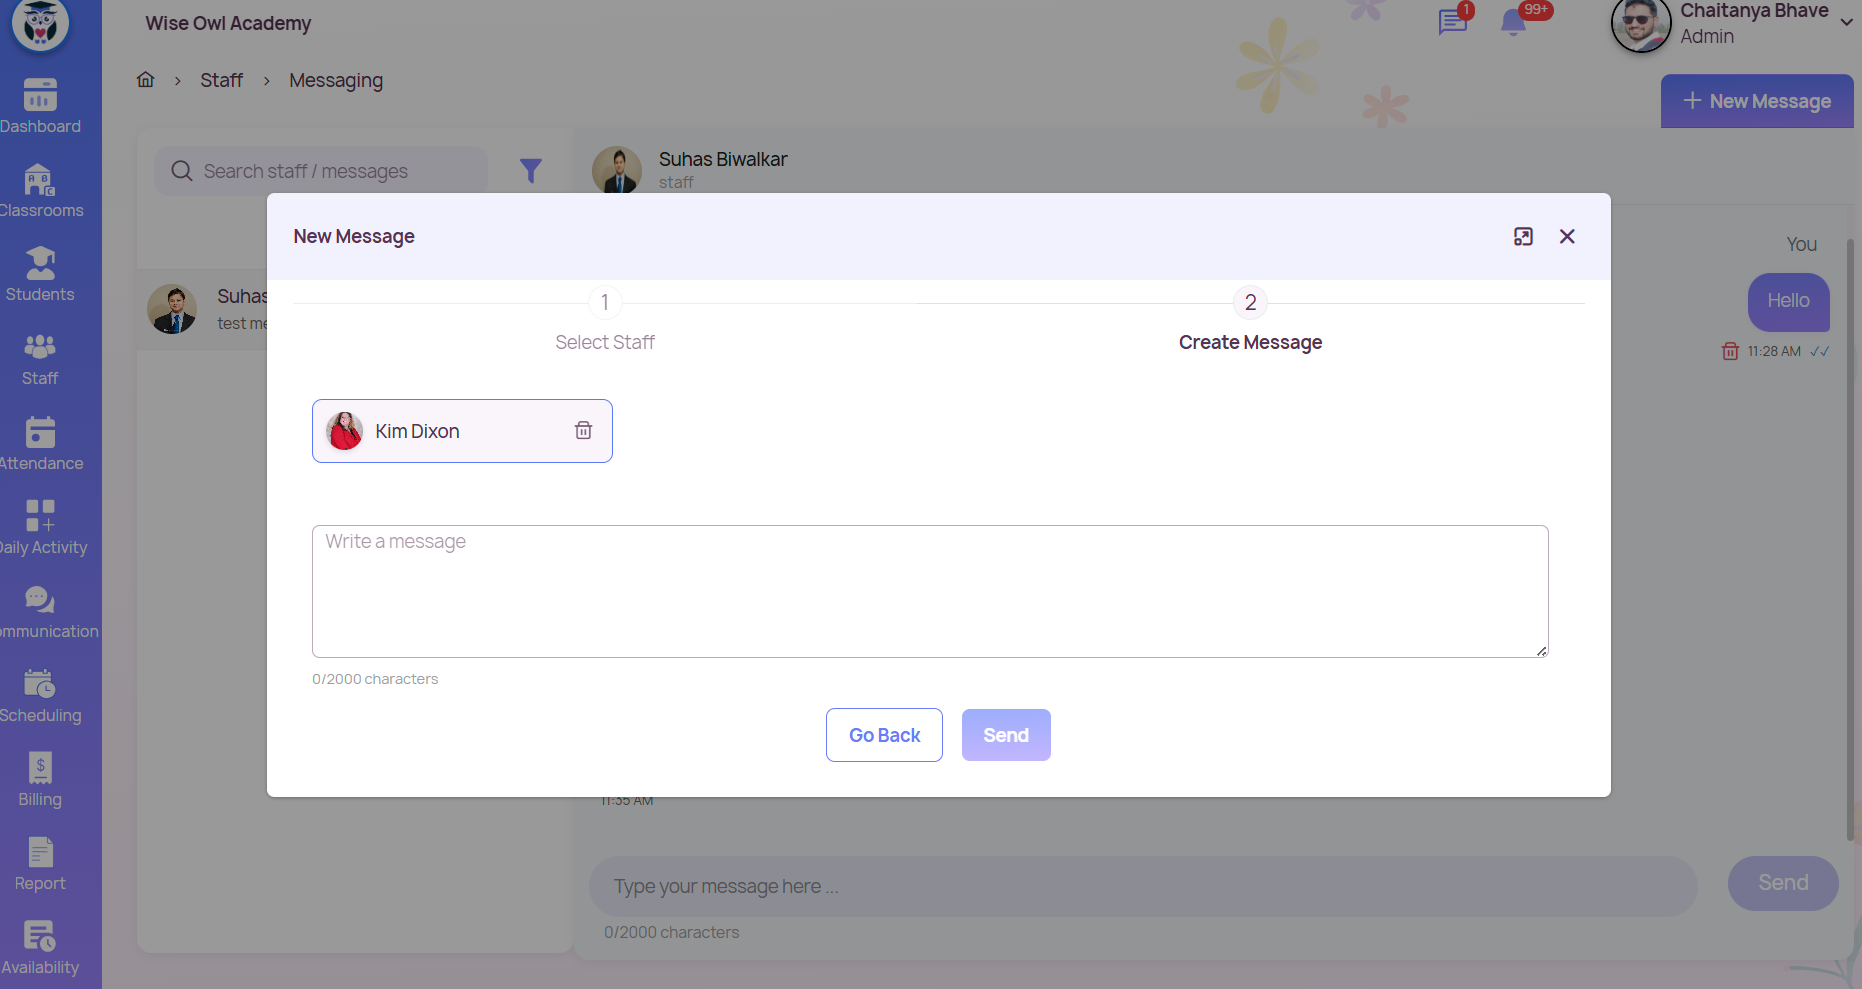Remove Kim Dixon with the trash icon

583,430
